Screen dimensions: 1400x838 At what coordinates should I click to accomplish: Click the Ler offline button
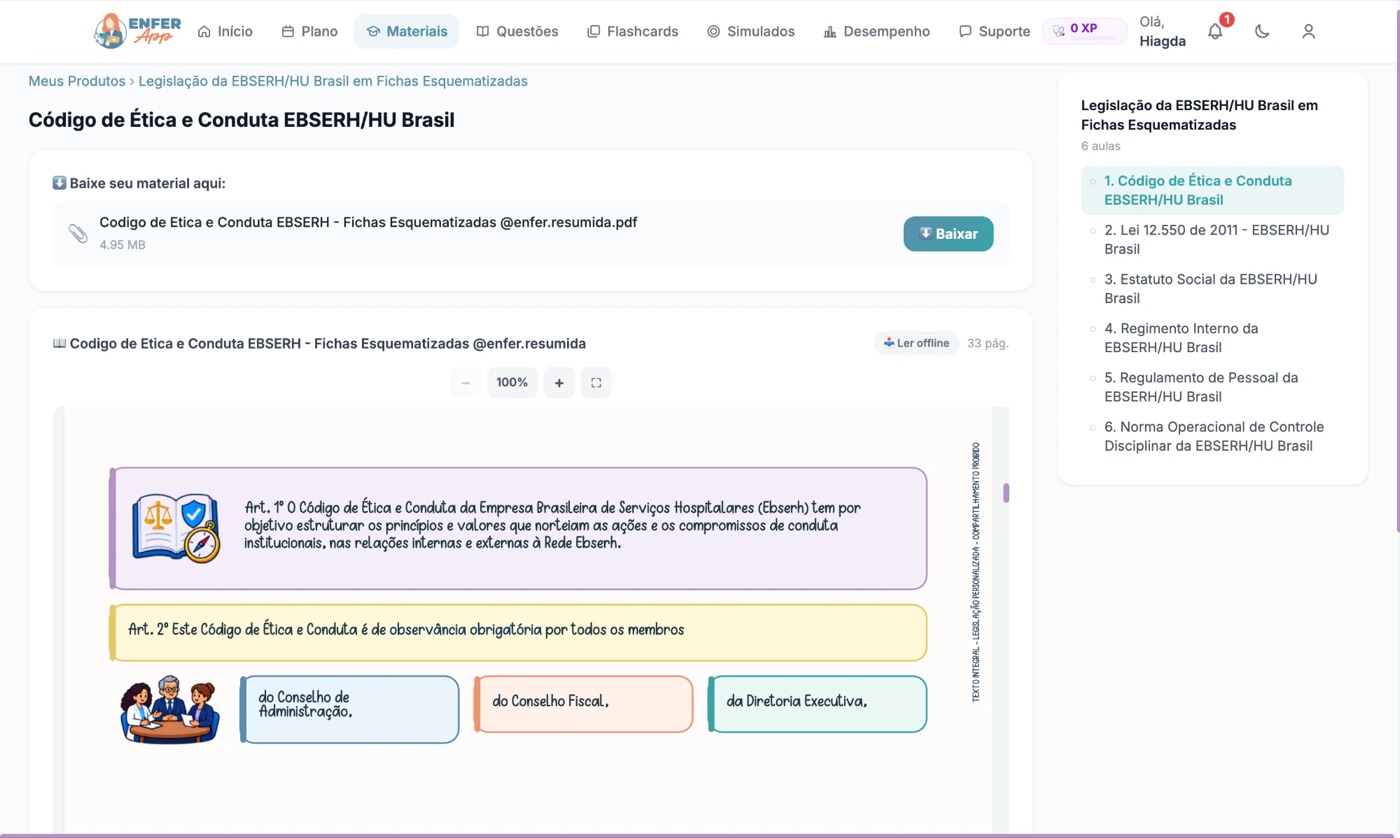[916, 343]
